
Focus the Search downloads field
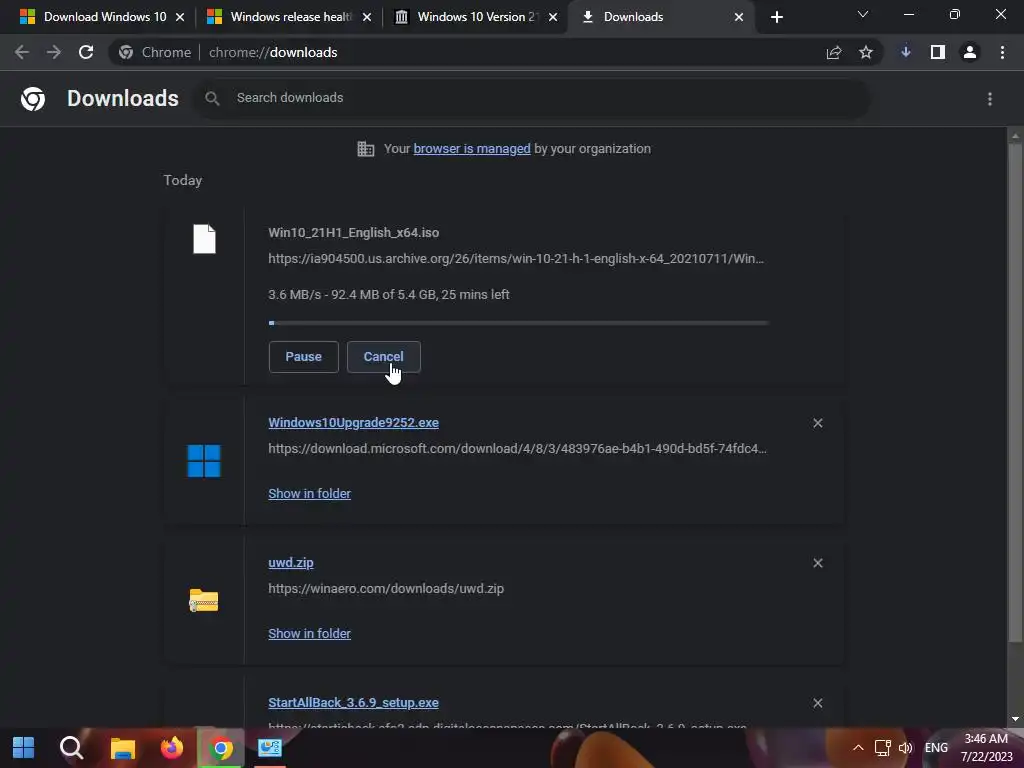tap(532, 98)
